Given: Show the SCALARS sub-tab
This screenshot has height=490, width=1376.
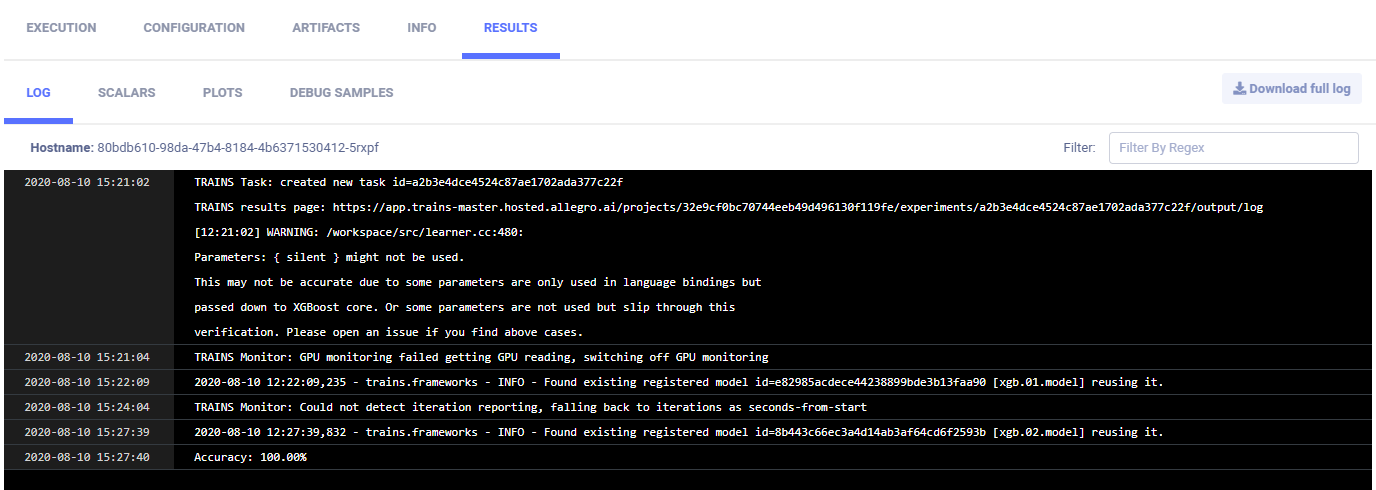Looking at the screenshot, I should tap(126, 93).
